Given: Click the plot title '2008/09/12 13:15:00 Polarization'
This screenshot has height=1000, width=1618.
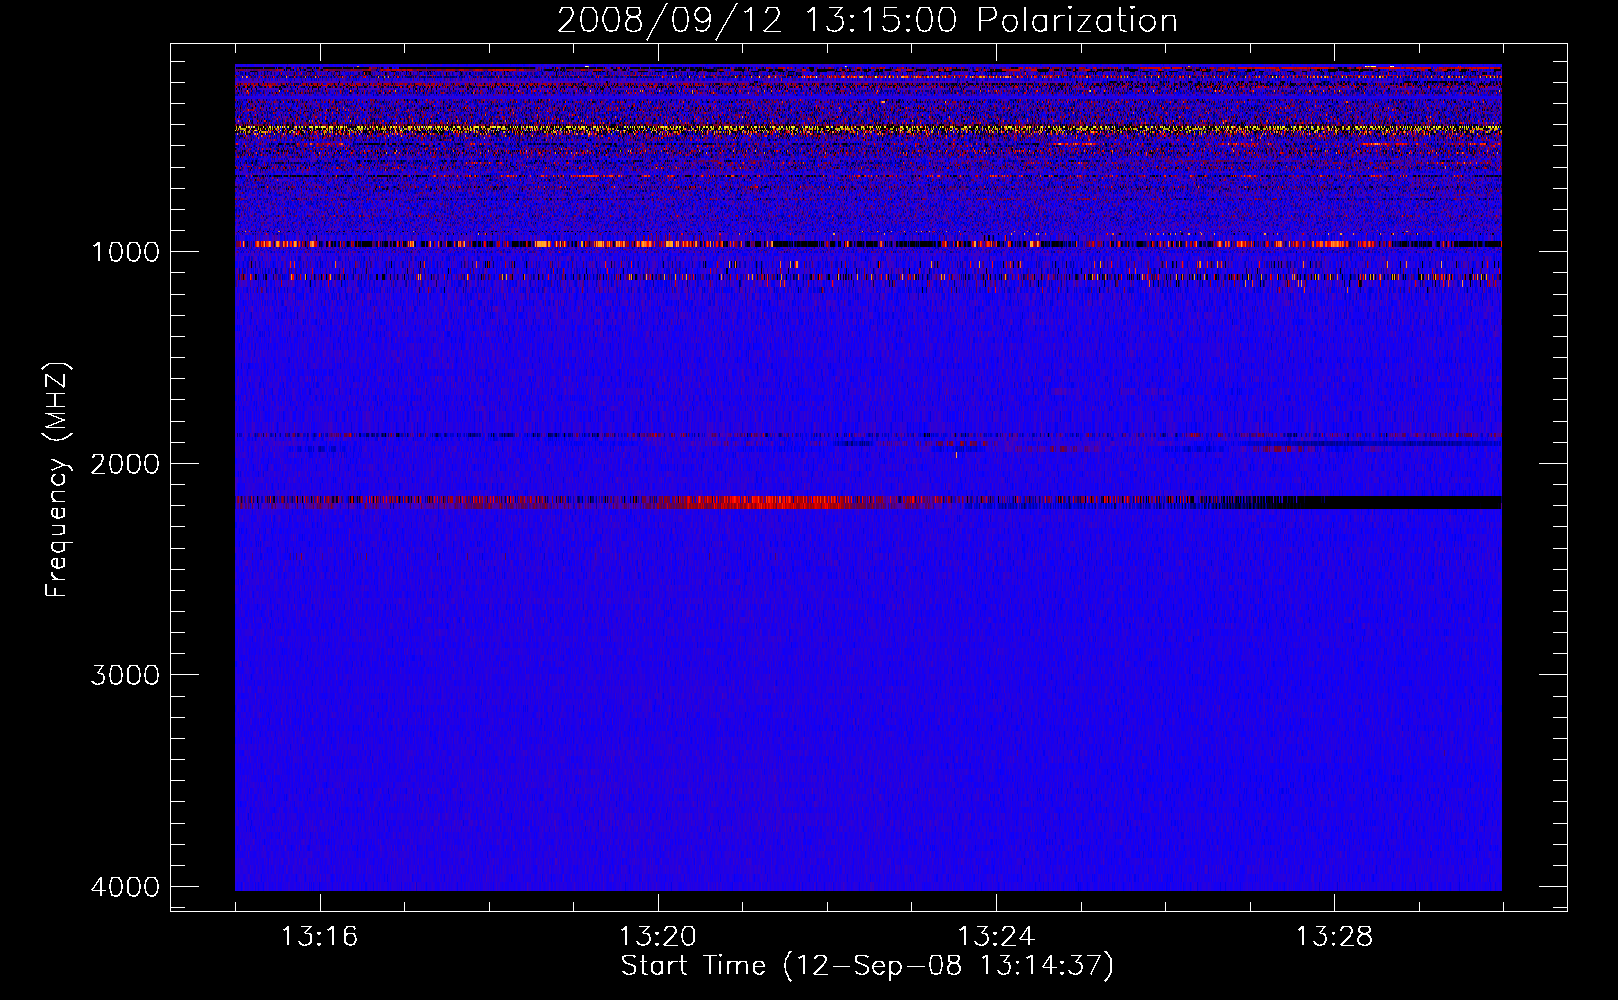Looking at the screenshot, I should click(x=867, y=21).
